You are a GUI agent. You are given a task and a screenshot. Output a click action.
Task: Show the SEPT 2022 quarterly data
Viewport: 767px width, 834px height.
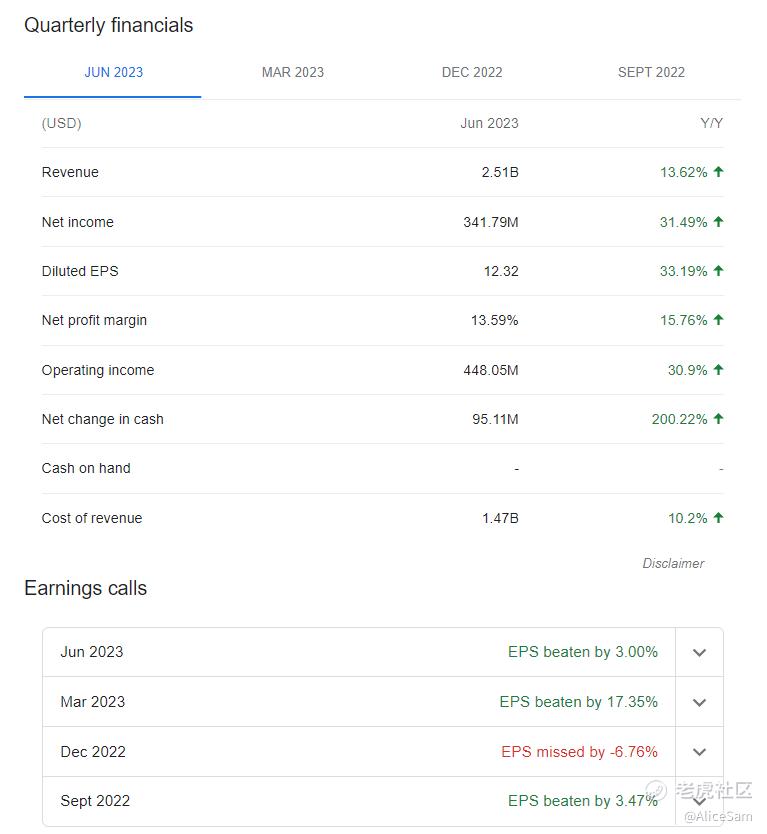click(651, 72)
